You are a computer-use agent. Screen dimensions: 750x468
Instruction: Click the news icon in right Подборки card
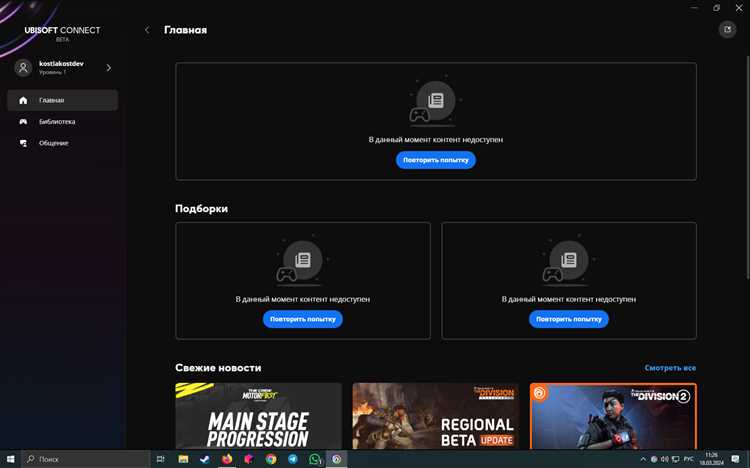click(x=568, y=260)
